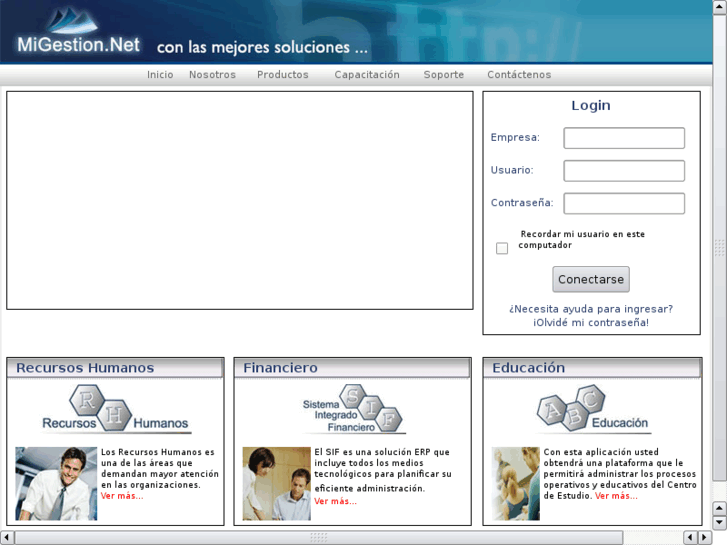Click the smiling businessman photo
This screenshot has width=727, height=545.
point(56,483)
